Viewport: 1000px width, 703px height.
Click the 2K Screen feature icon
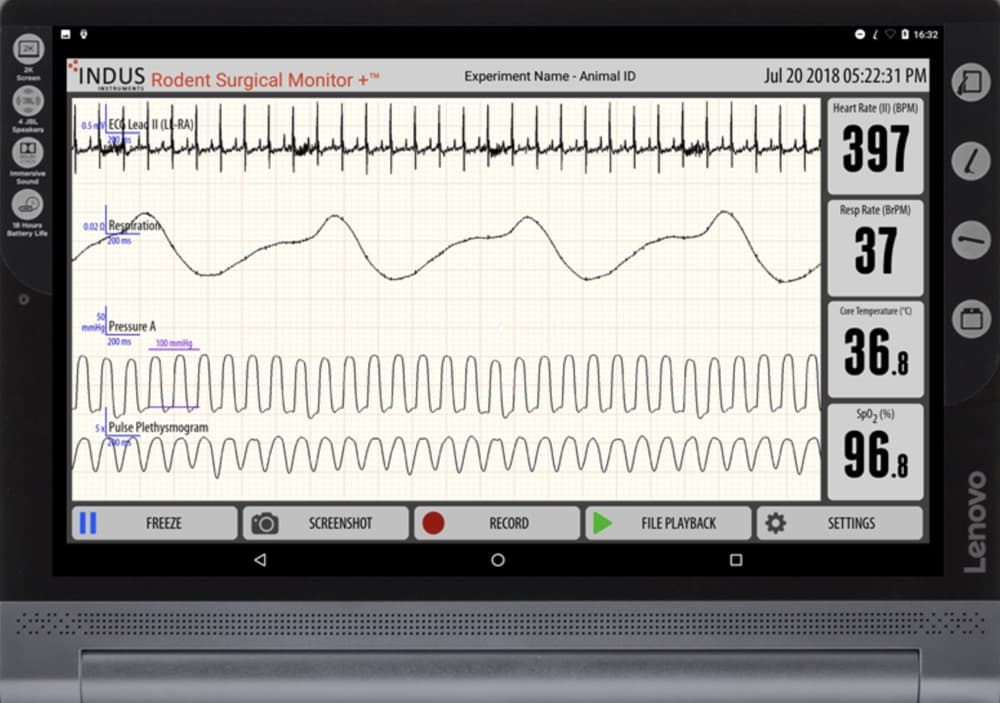point(28,49)
